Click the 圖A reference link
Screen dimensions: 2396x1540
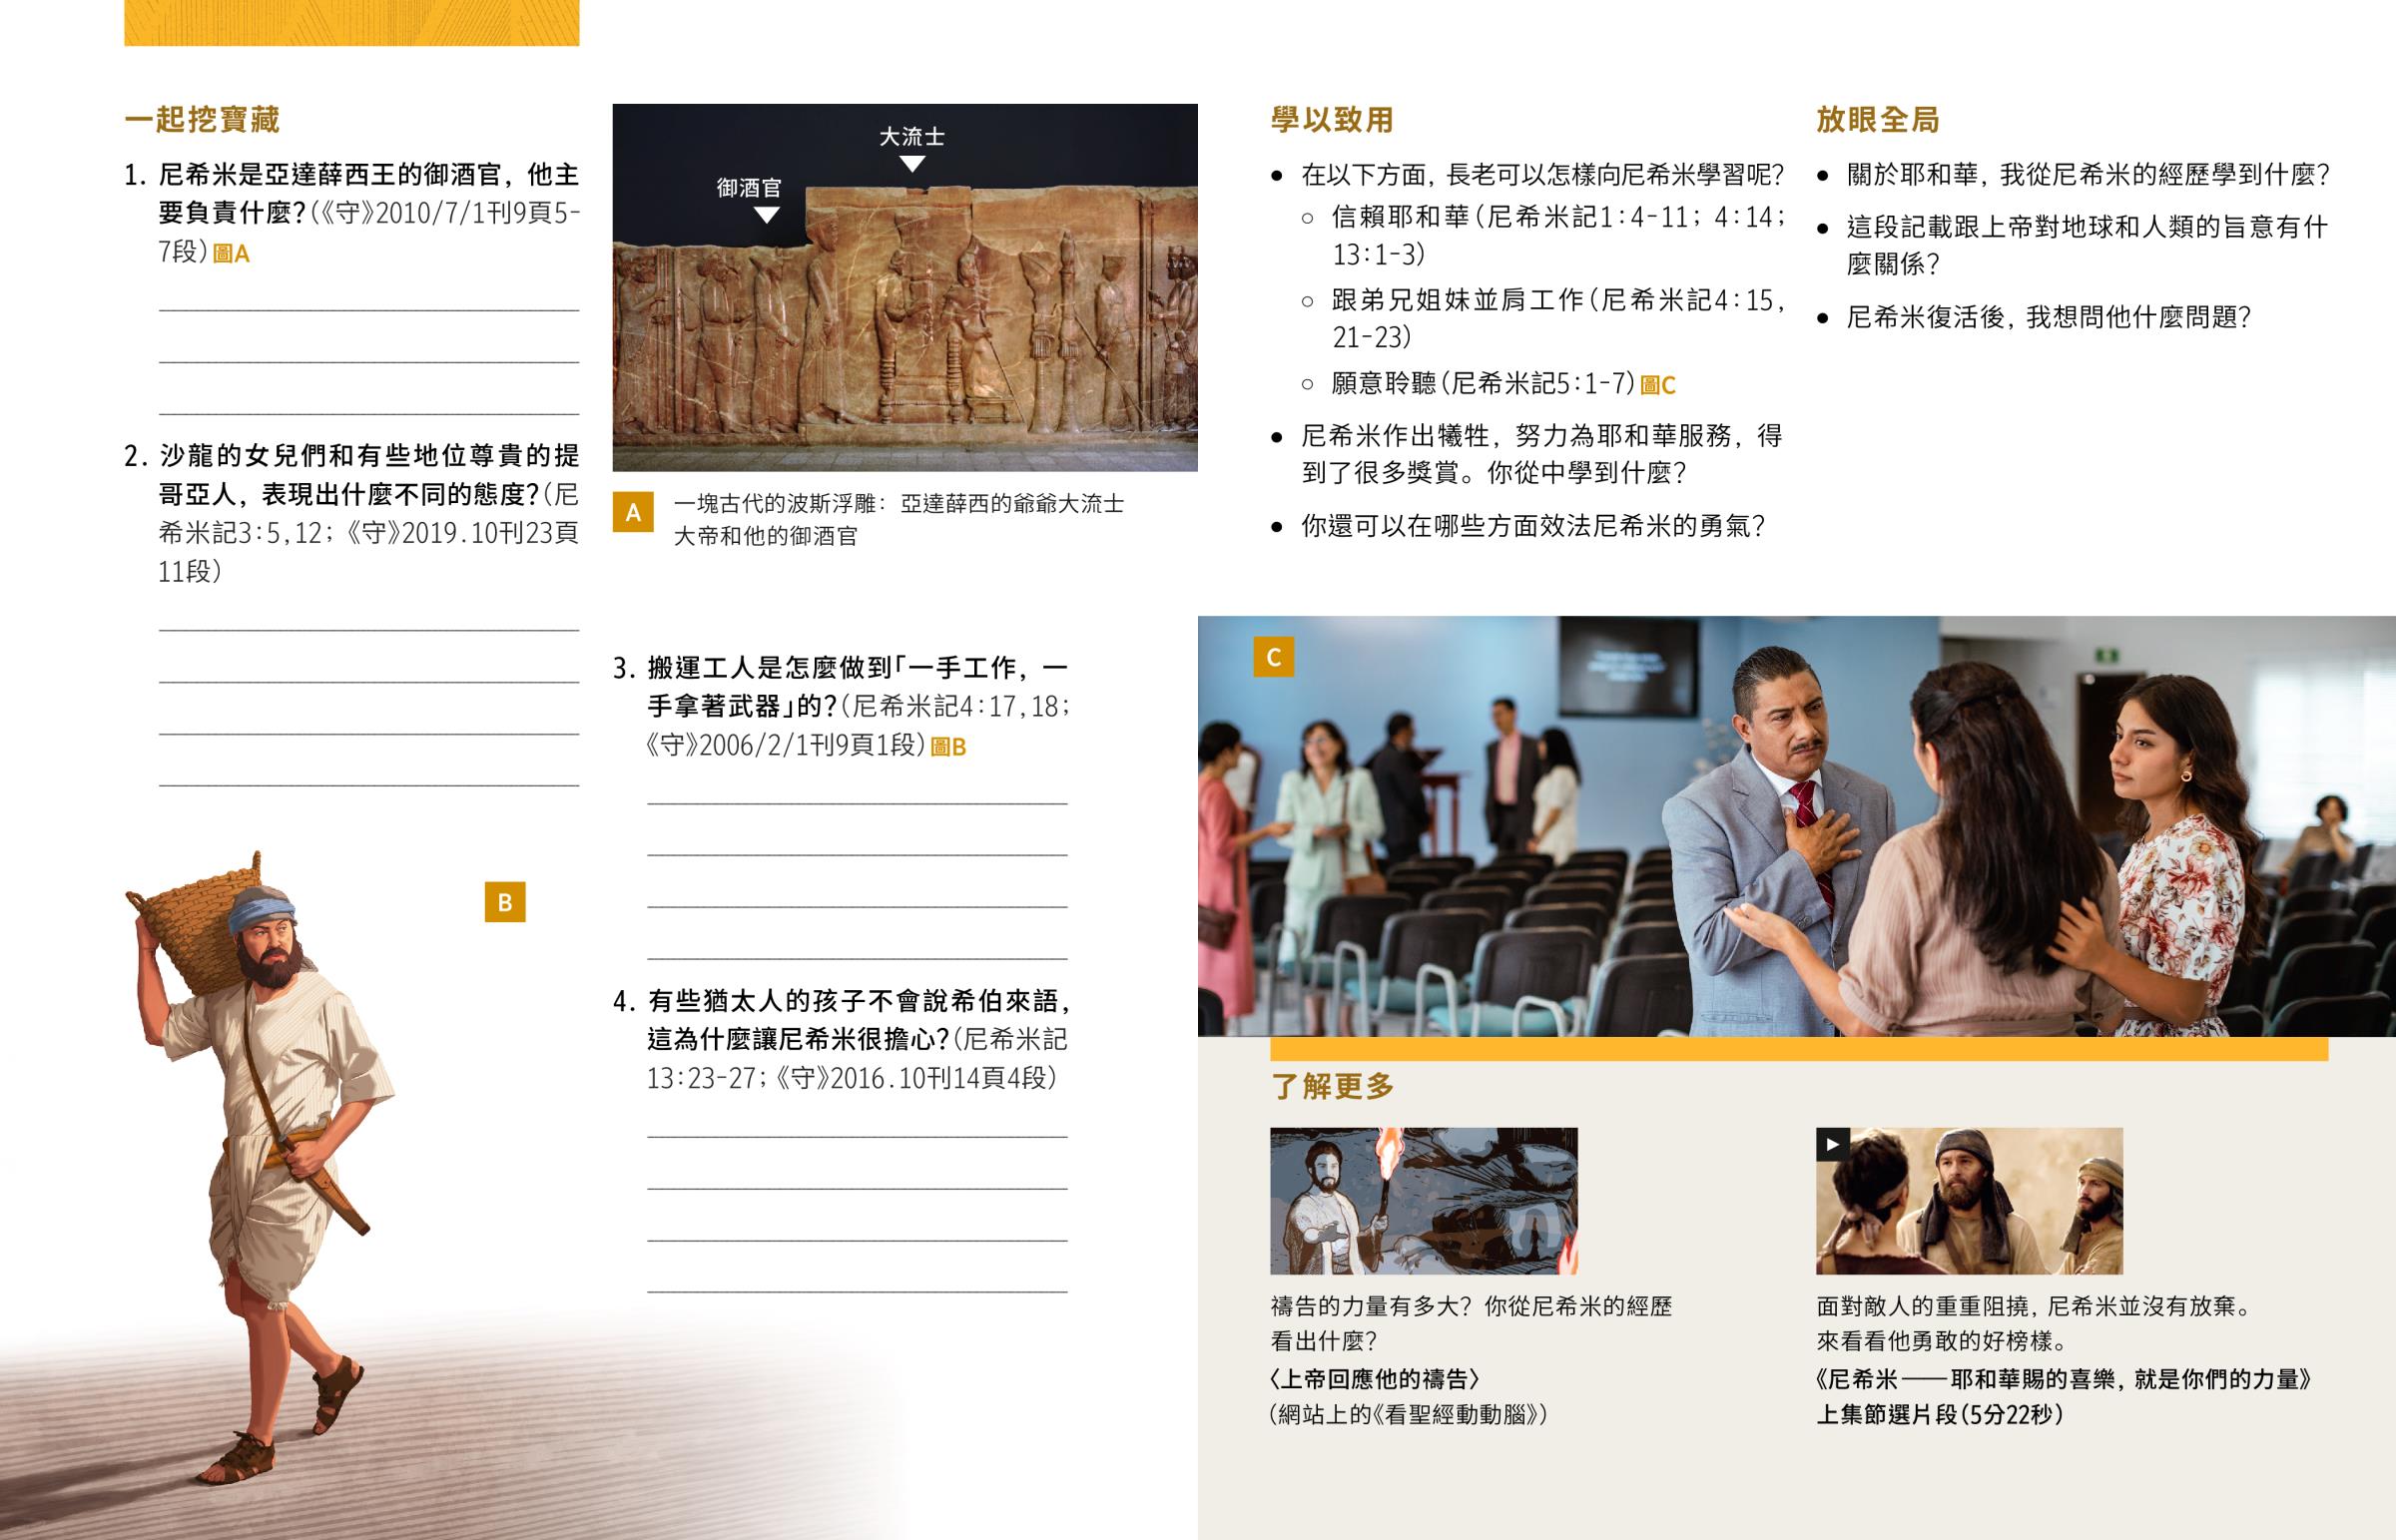[231, 254]
